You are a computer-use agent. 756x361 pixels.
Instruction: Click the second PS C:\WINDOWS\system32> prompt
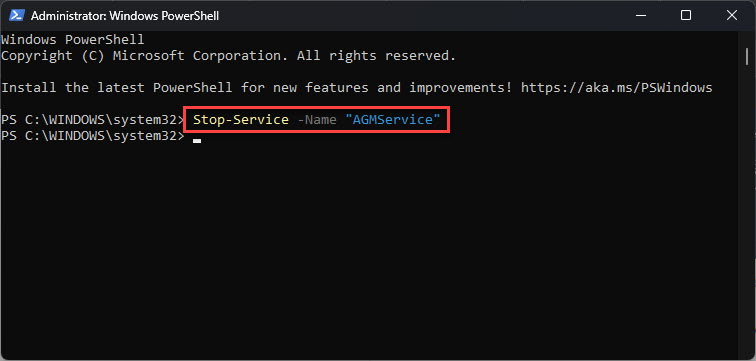(x=93, y=136)
